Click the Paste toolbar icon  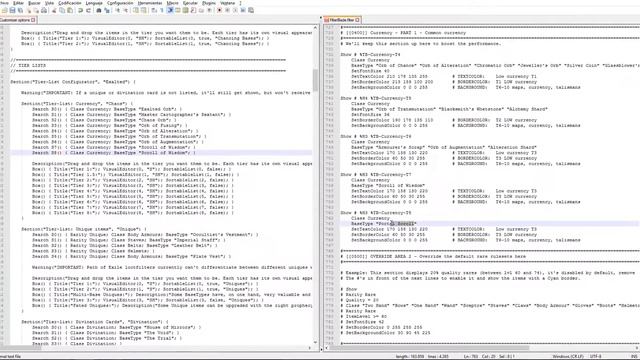tap(70, 10)
